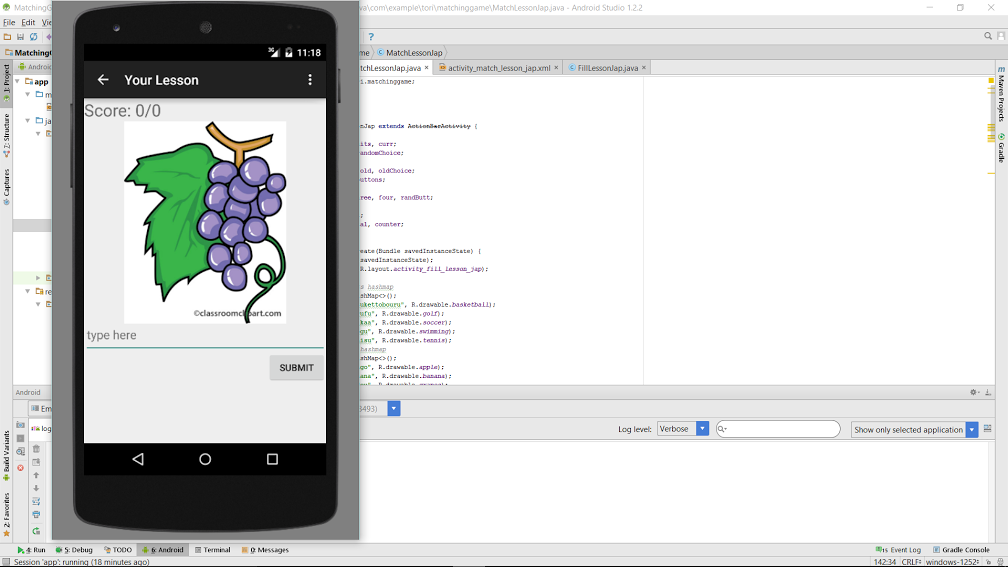This screenshot has height=567, width=1008.
Task: Click the up arrow icon in logcat toolbar
Action: (x=36, y=476)
